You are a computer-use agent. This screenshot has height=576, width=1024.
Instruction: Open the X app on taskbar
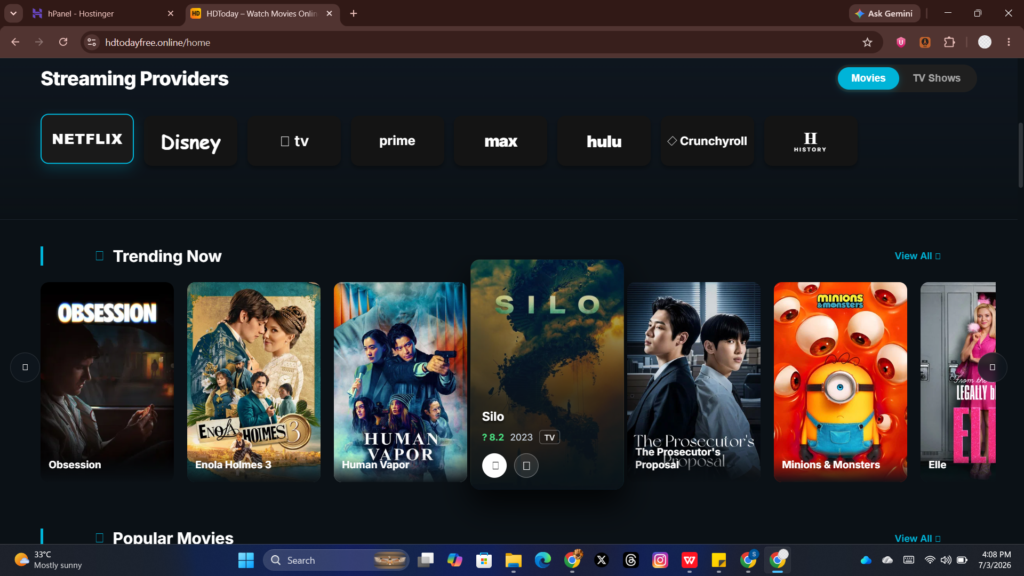tap(601, 560)
